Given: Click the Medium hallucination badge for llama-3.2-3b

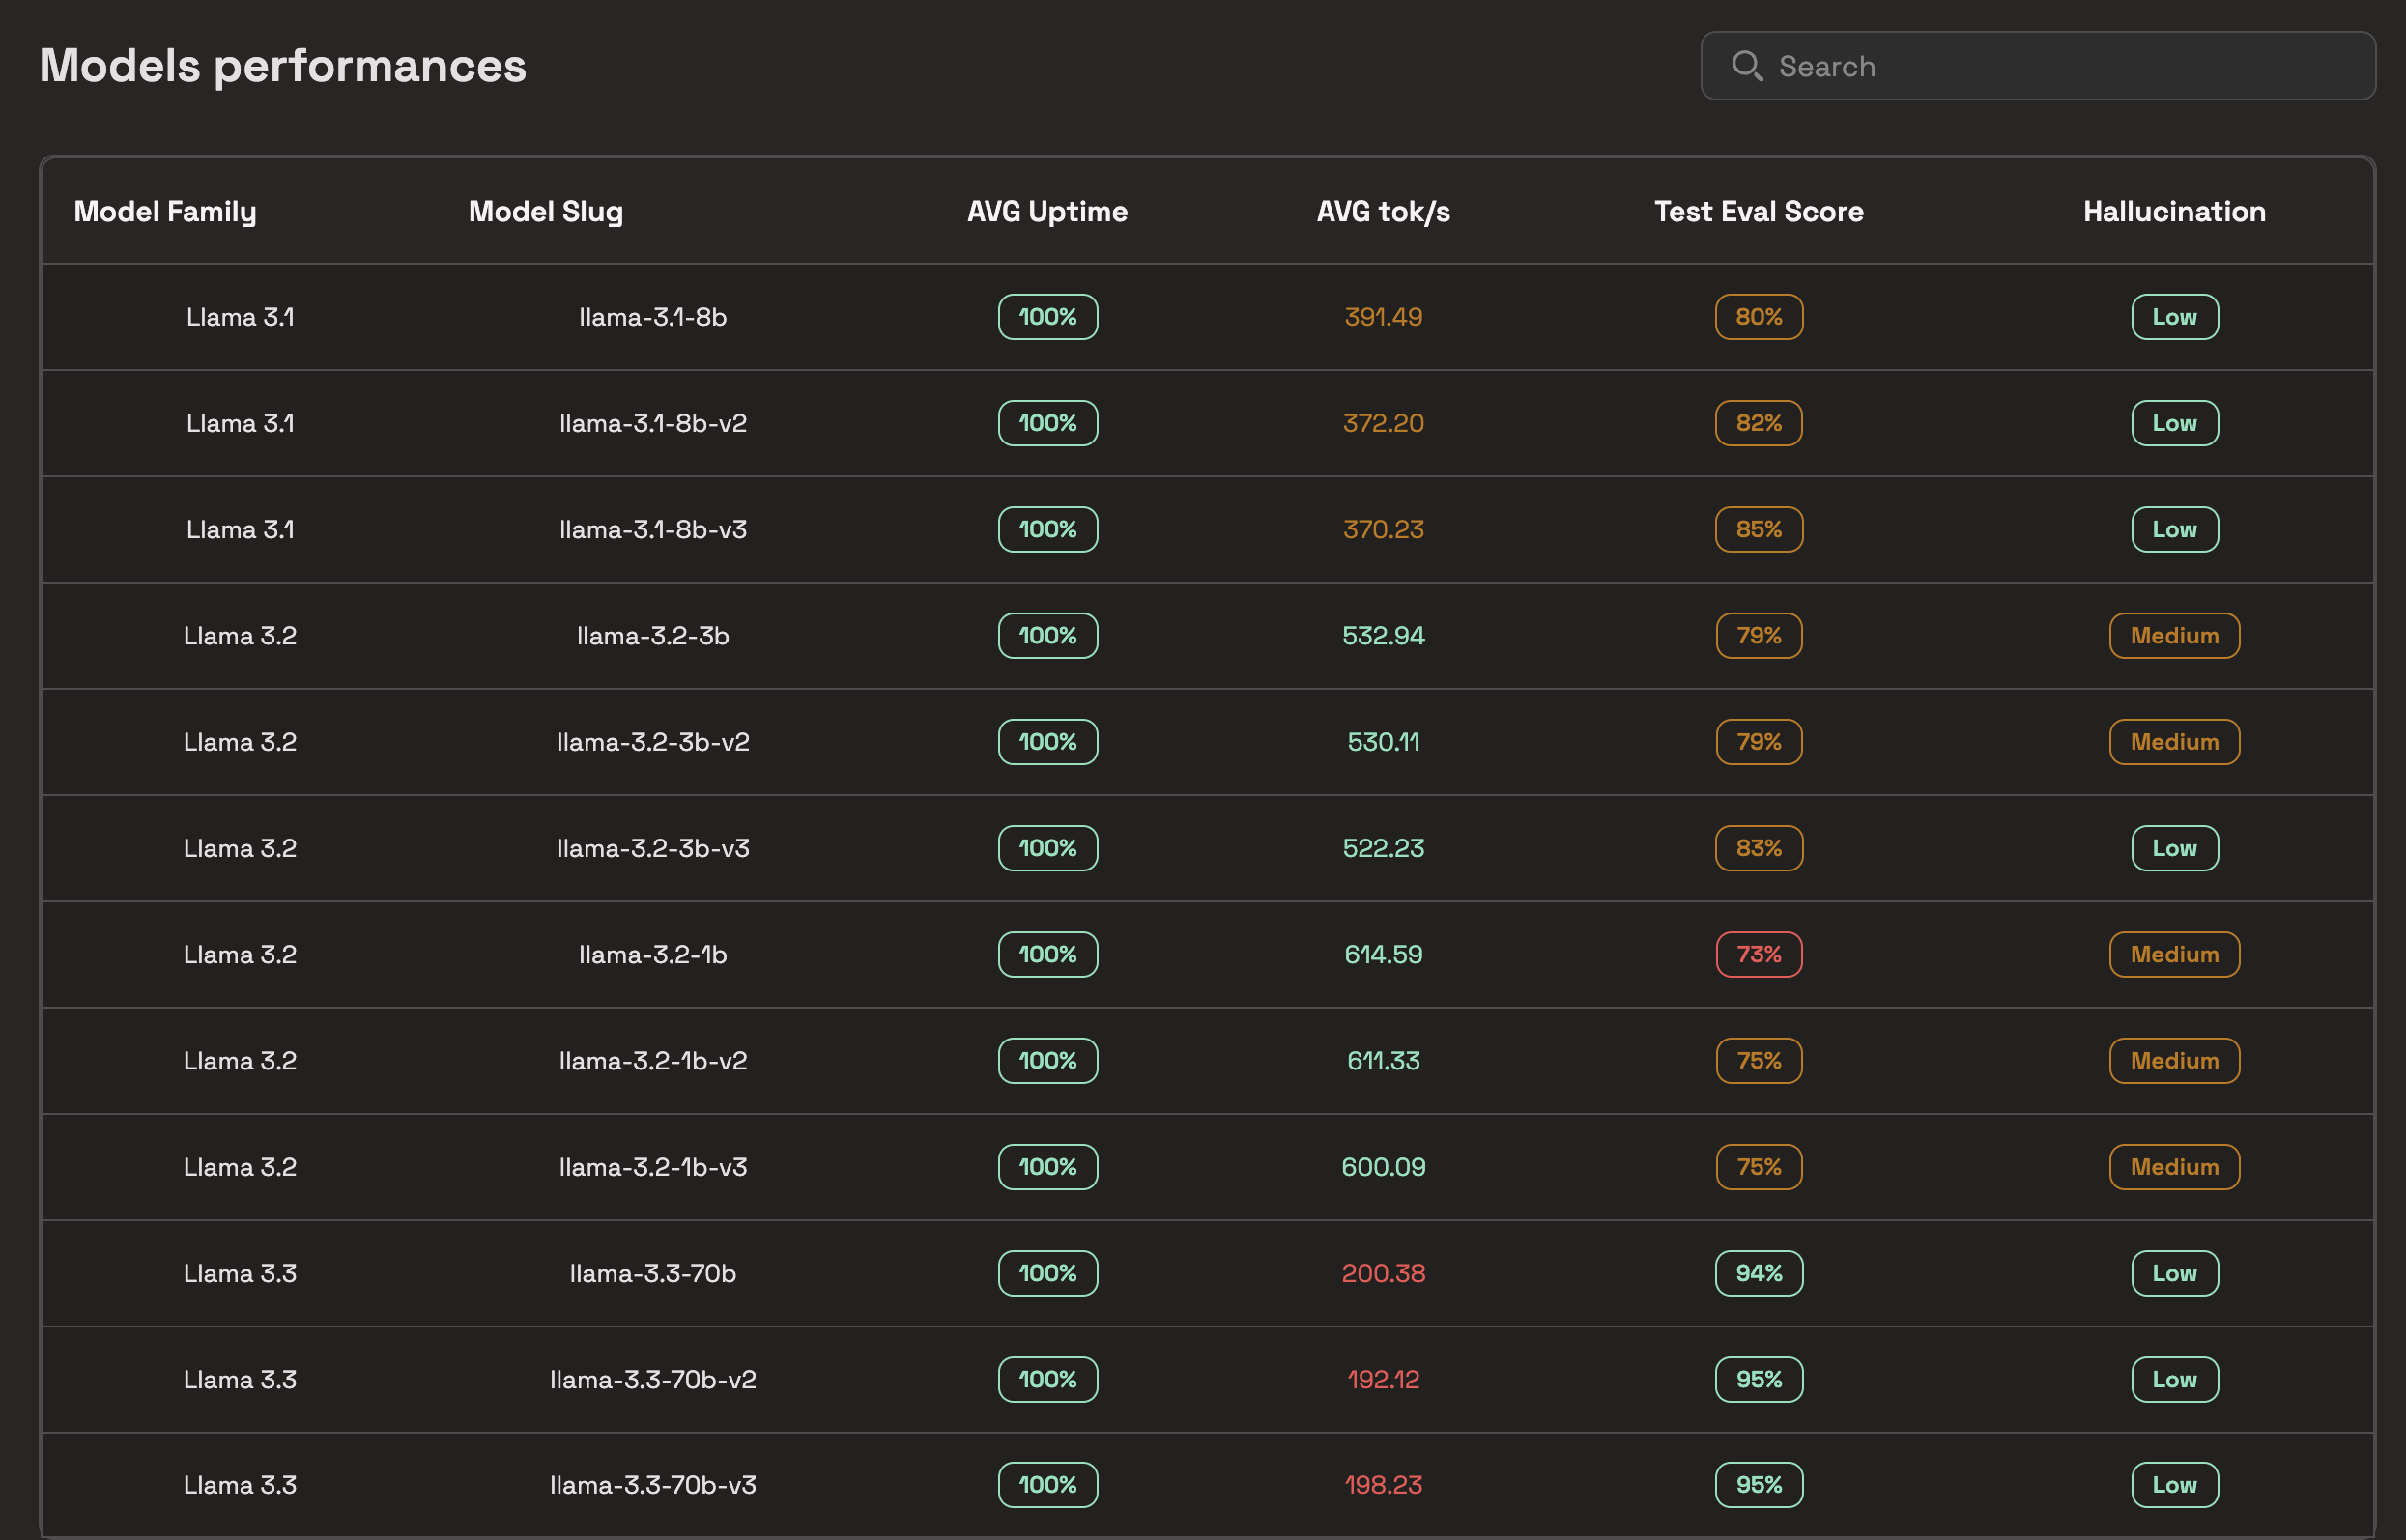Looking at the screenshot, I should (x=2174, y=635).
